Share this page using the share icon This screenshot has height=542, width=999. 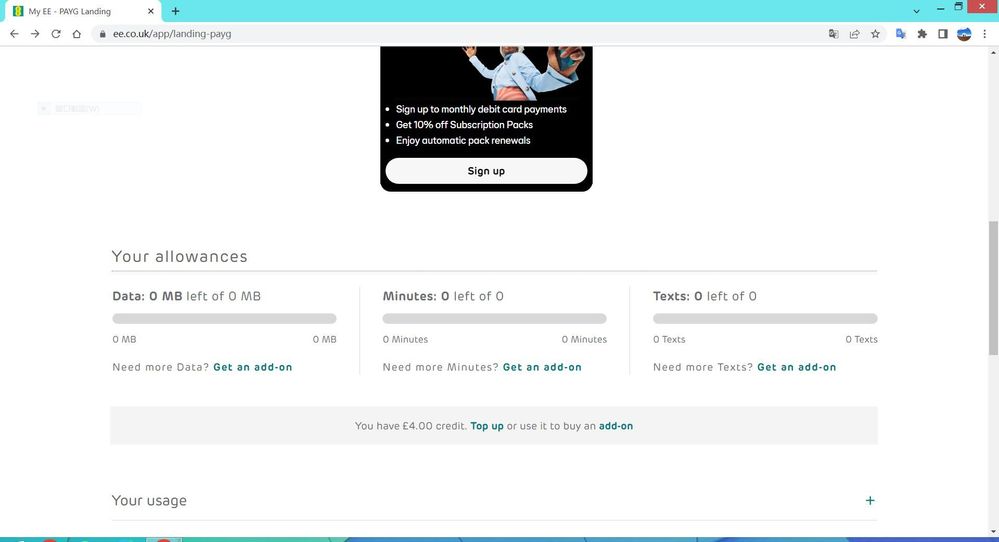coord(855,33)
